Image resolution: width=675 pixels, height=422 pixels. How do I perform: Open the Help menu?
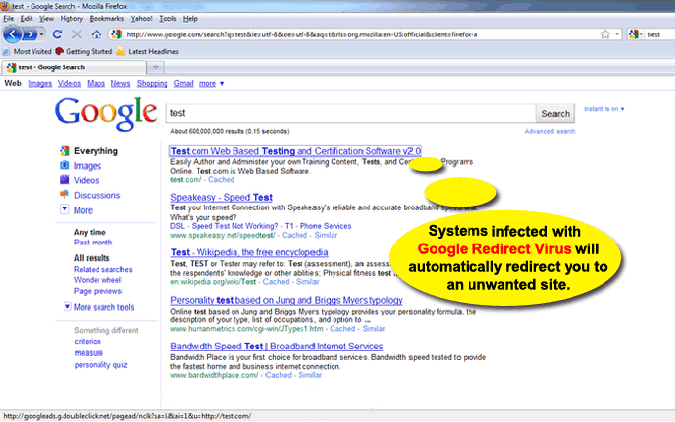[190, 19]
